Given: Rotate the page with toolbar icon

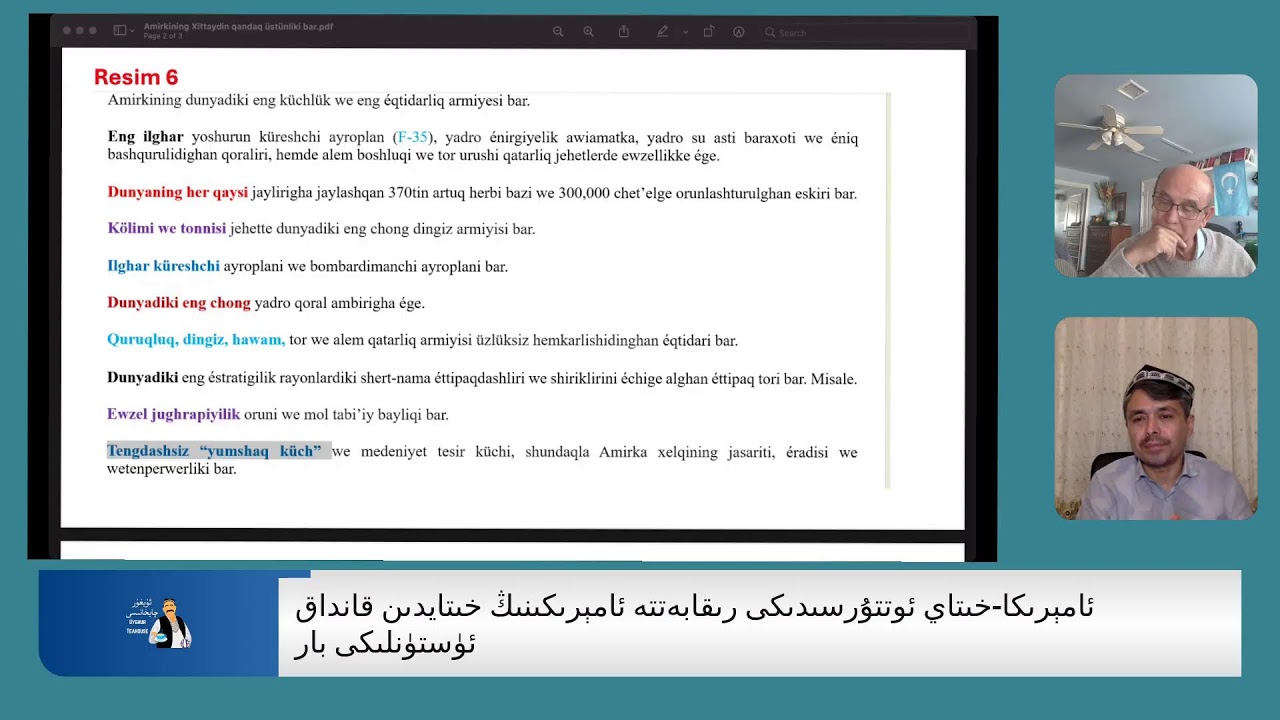Looking at the screenshot, I should 709,32.
